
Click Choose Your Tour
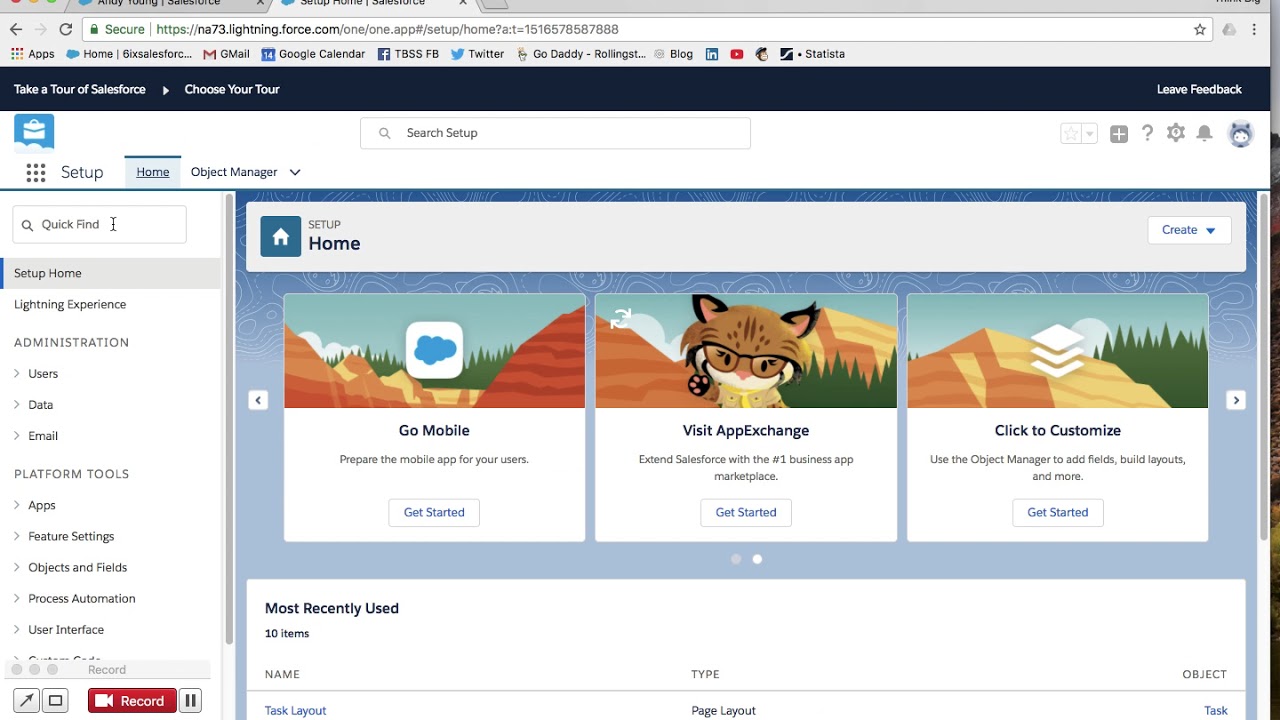pos(232,89)
